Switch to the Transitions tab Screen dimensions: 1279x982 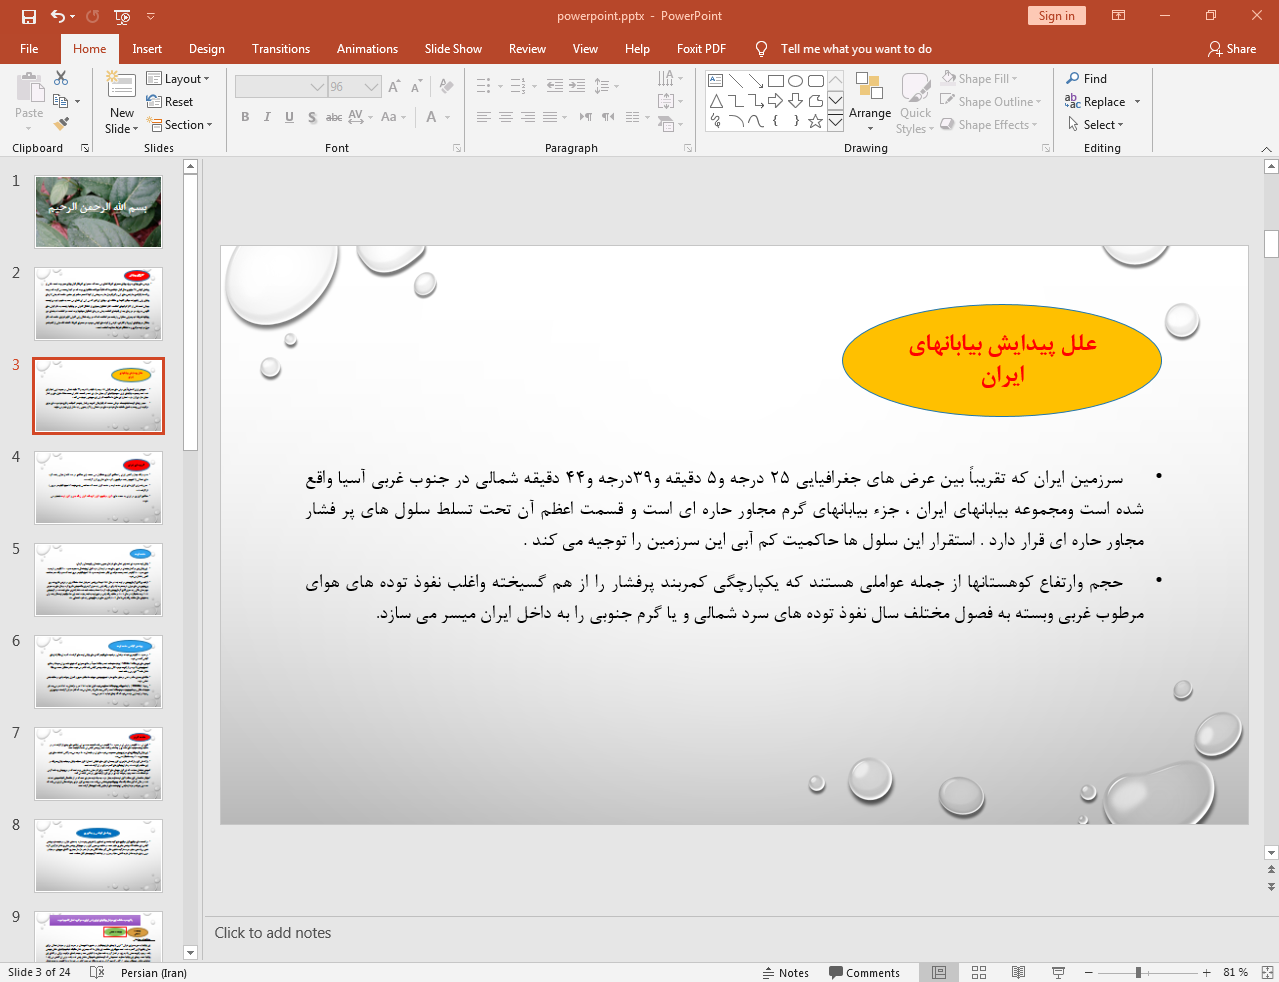281,49
